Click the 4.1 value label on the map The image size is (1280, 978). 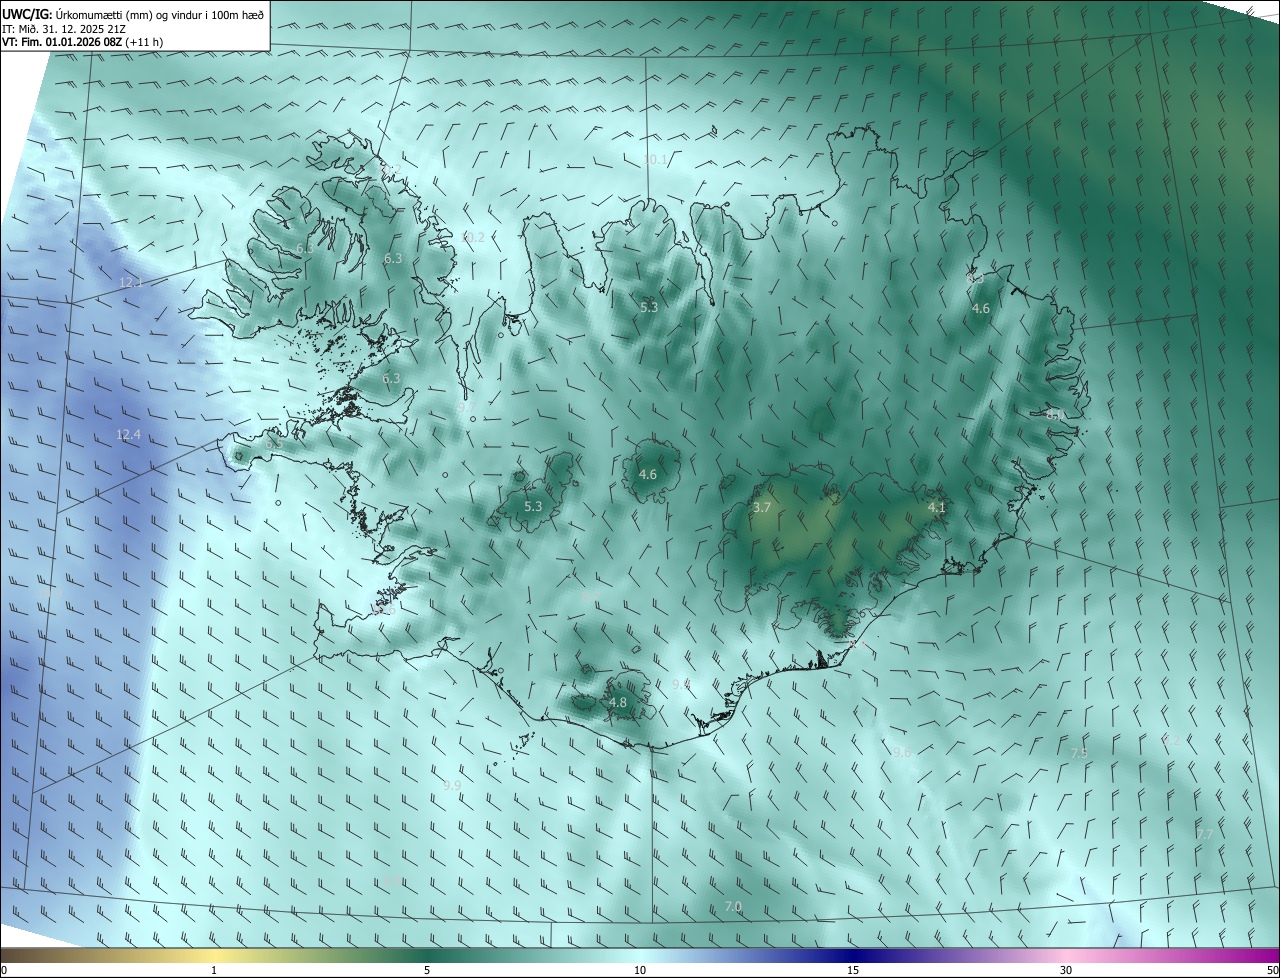(937, 507)
